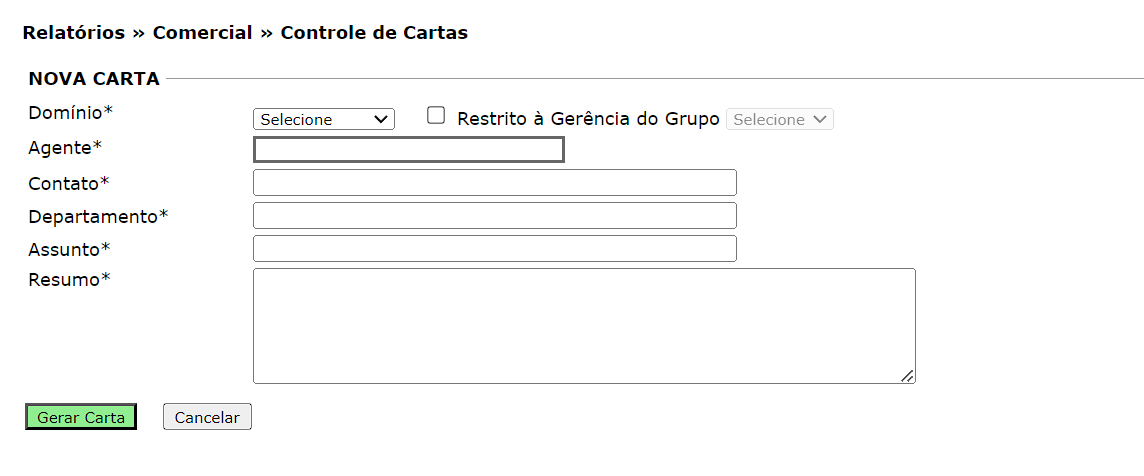Click the Departamento field label
The height and width of the screenshot is (476, 1144).
coord(97,217)
